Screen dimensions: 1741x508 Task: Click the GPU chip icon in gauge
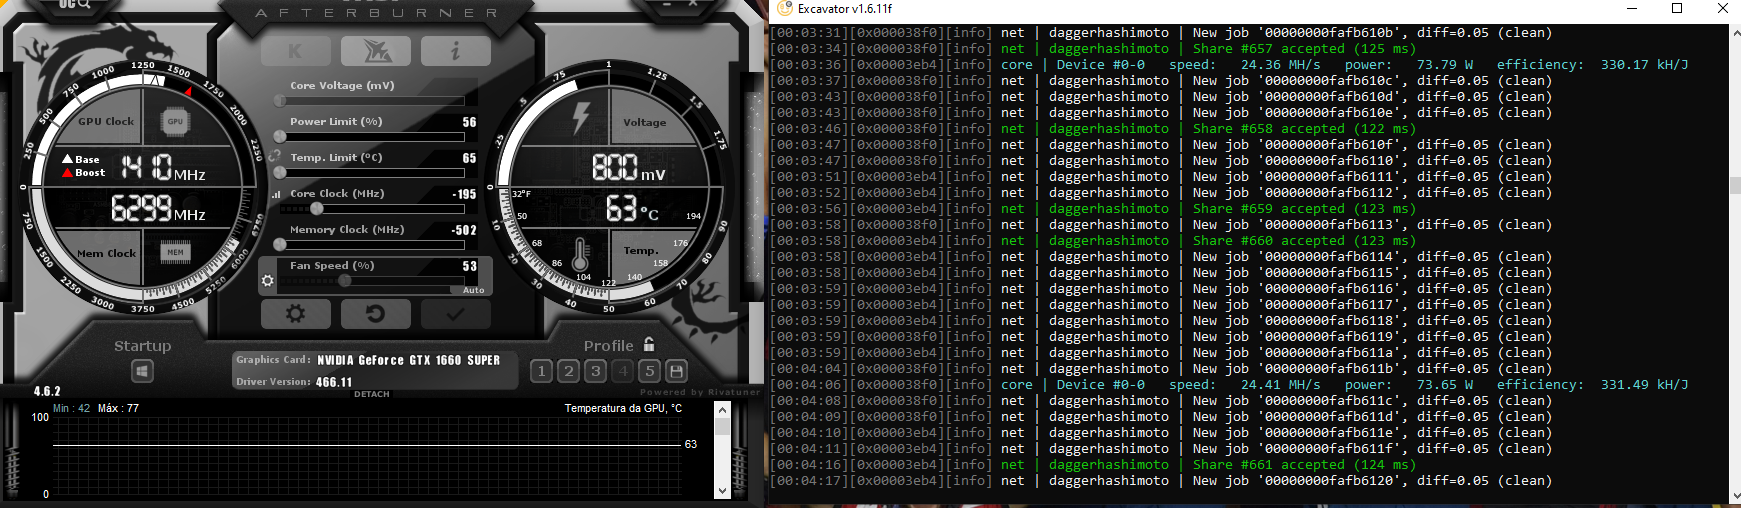point(175,122)
